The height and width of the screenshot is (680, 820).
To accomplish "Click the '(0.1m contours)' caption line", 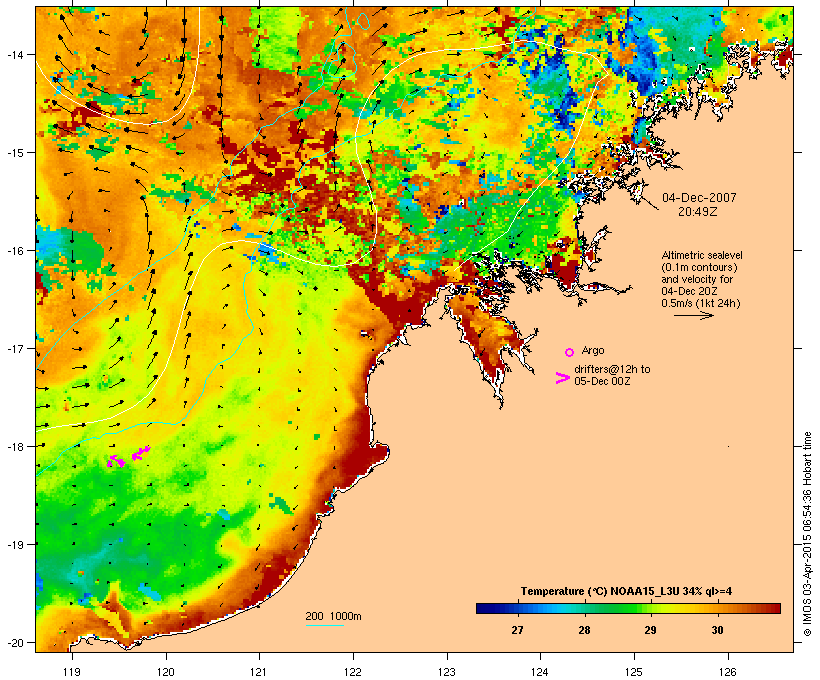I will coord(699,267).
